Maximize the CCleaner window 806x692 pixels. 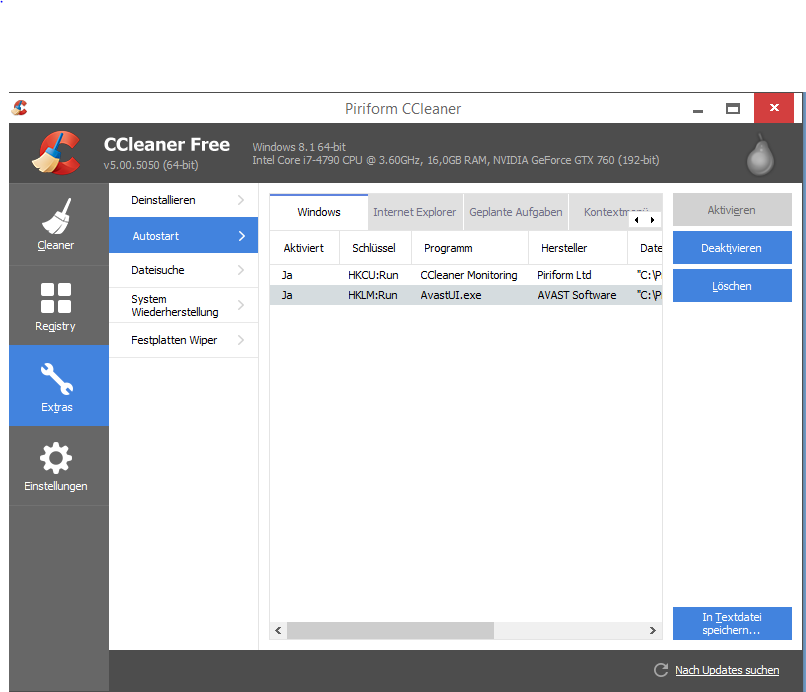(733, 108)
